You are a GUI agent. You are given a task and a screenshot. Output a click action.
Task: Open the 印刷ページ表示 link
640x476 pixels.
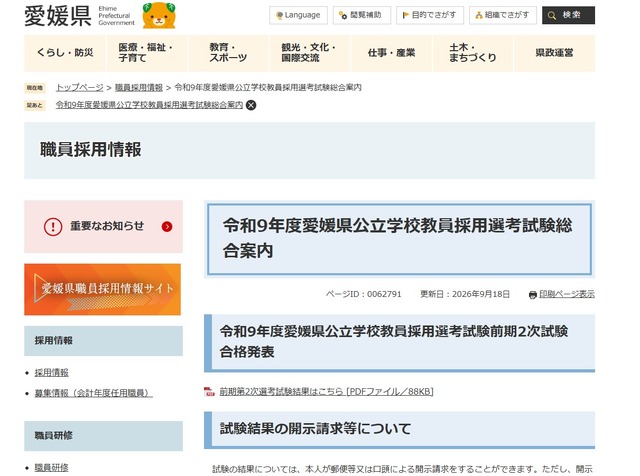point(567,294)
